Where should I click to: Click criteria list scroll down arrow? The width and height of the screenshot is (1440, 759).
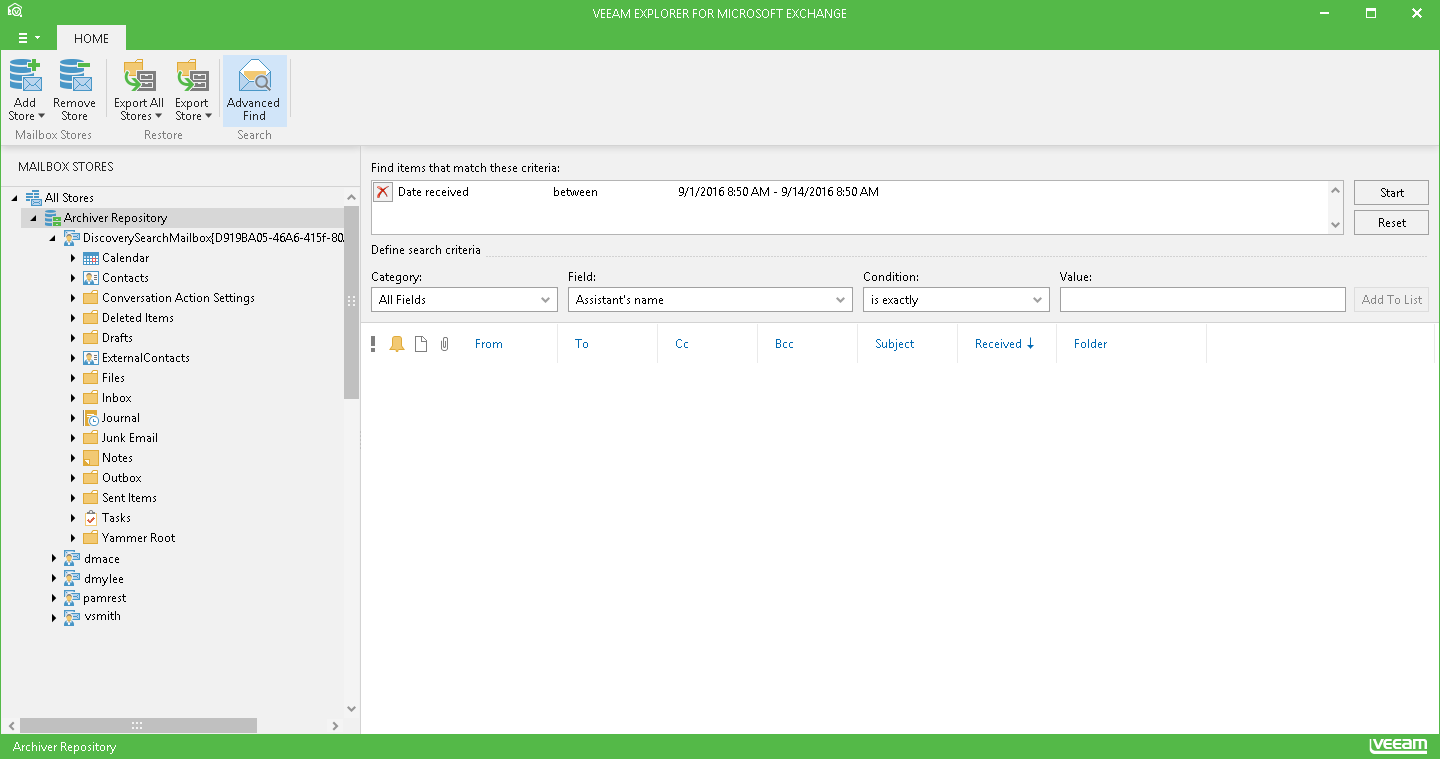(x=1336, y=226)
